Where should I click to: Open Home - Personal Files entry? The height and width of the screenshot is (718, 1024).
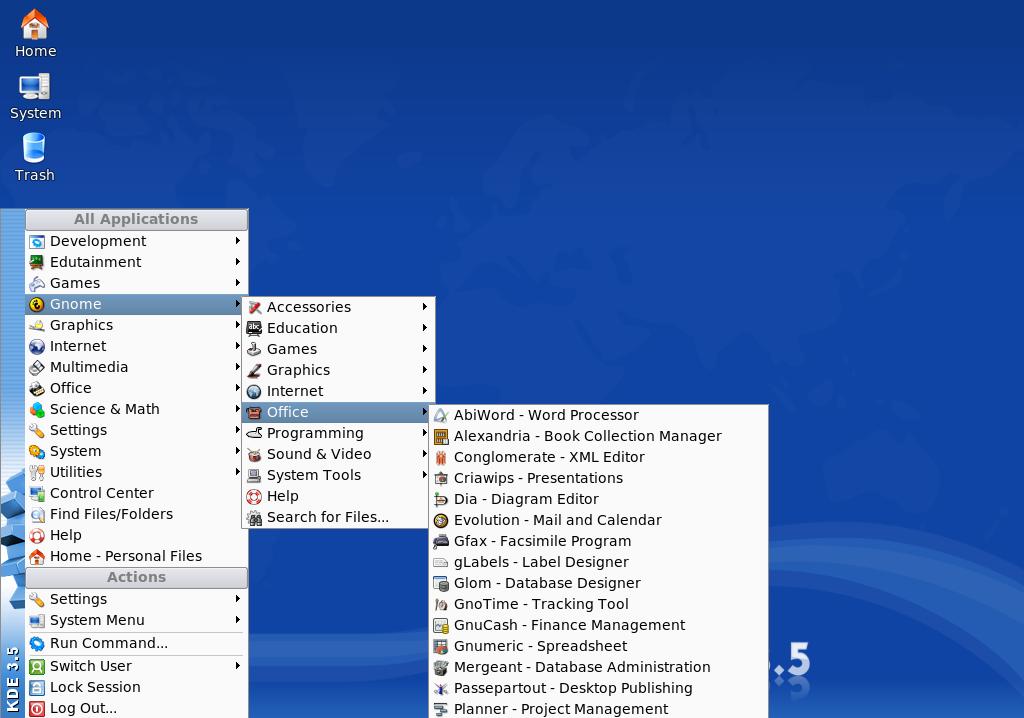(x=136, y=556)
